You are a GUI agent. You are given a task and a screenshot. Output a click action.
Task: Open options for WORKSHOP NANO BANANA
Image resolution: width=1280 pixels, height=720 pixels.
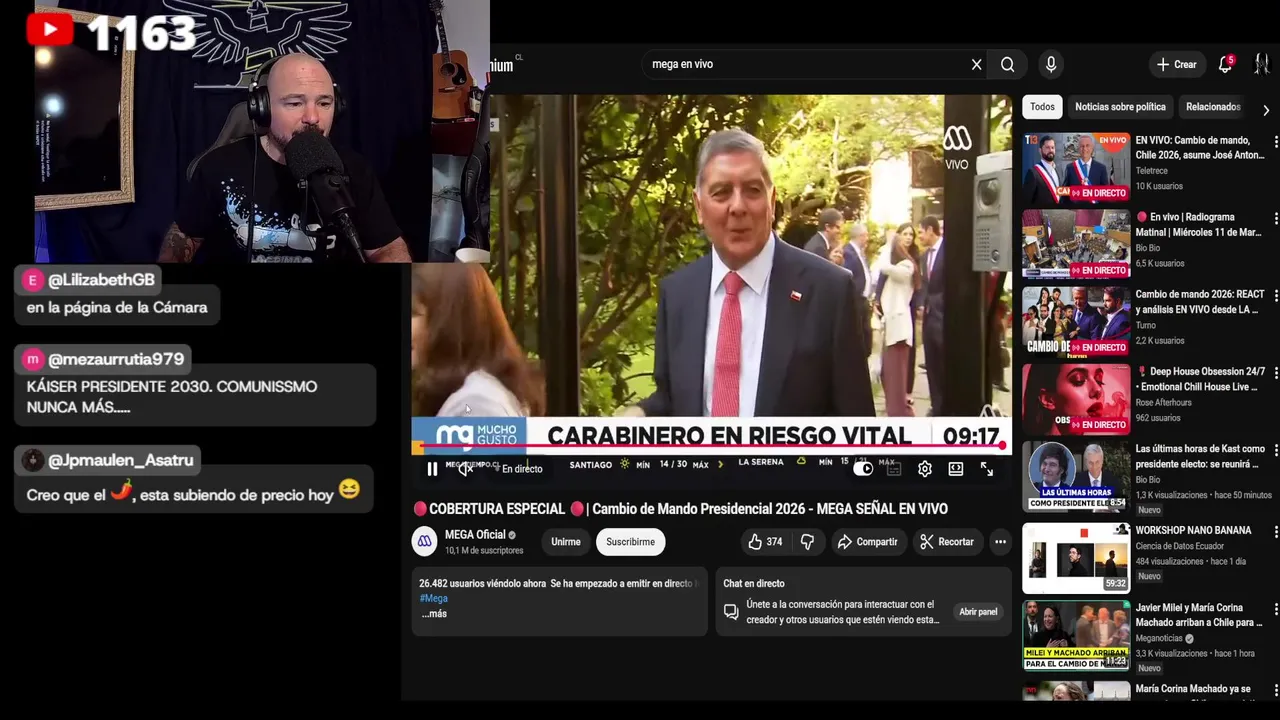1275,532
